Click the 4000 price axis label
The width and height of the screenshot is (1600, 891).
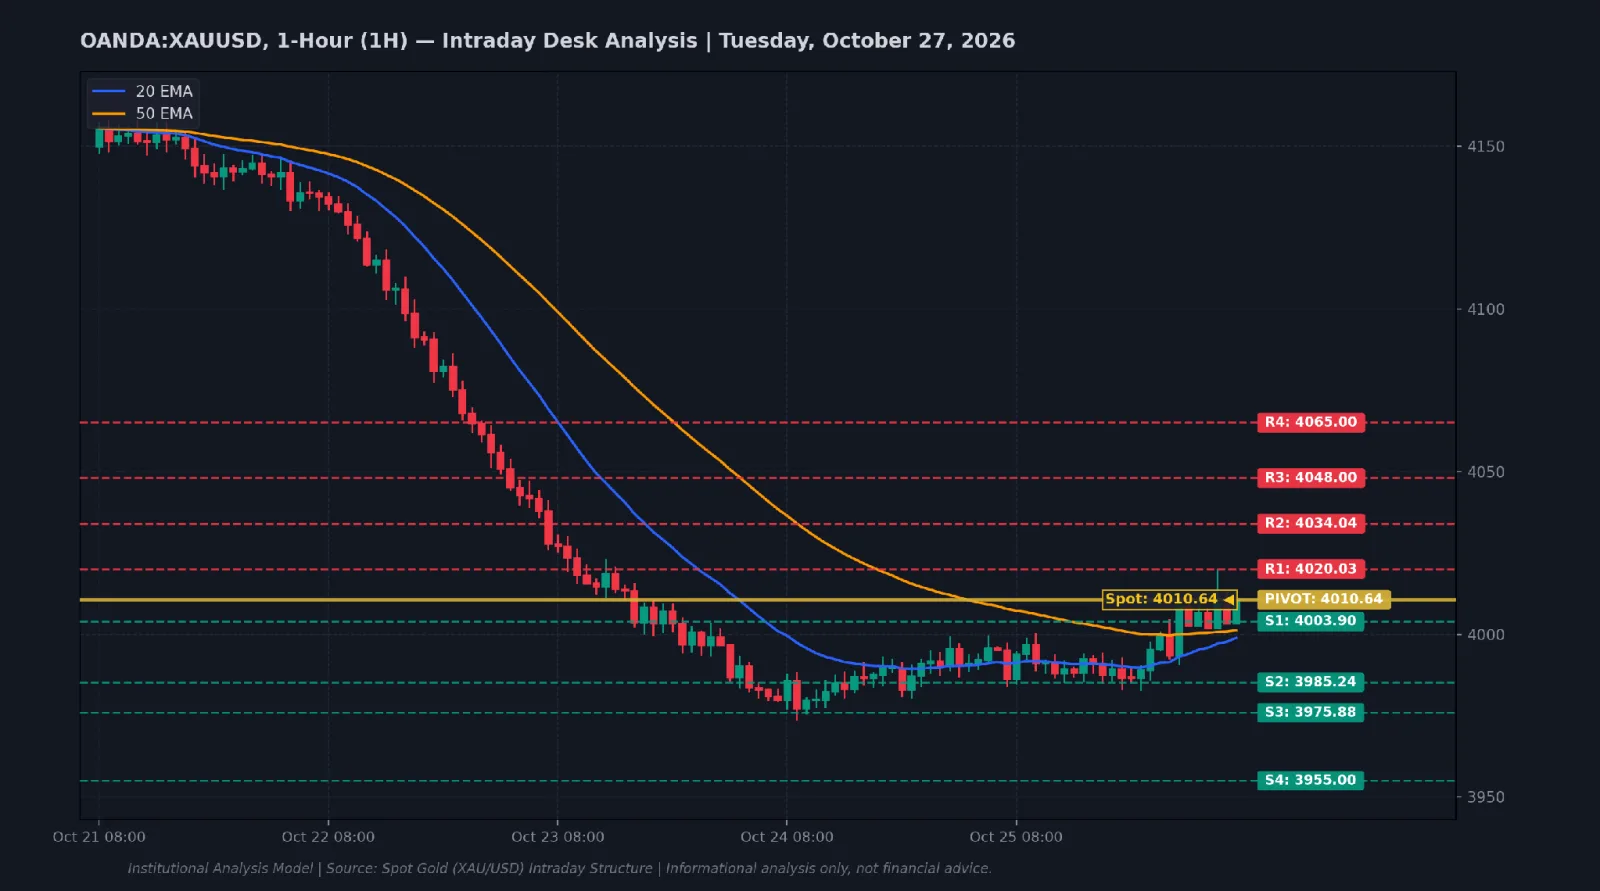click(1485, 634)
